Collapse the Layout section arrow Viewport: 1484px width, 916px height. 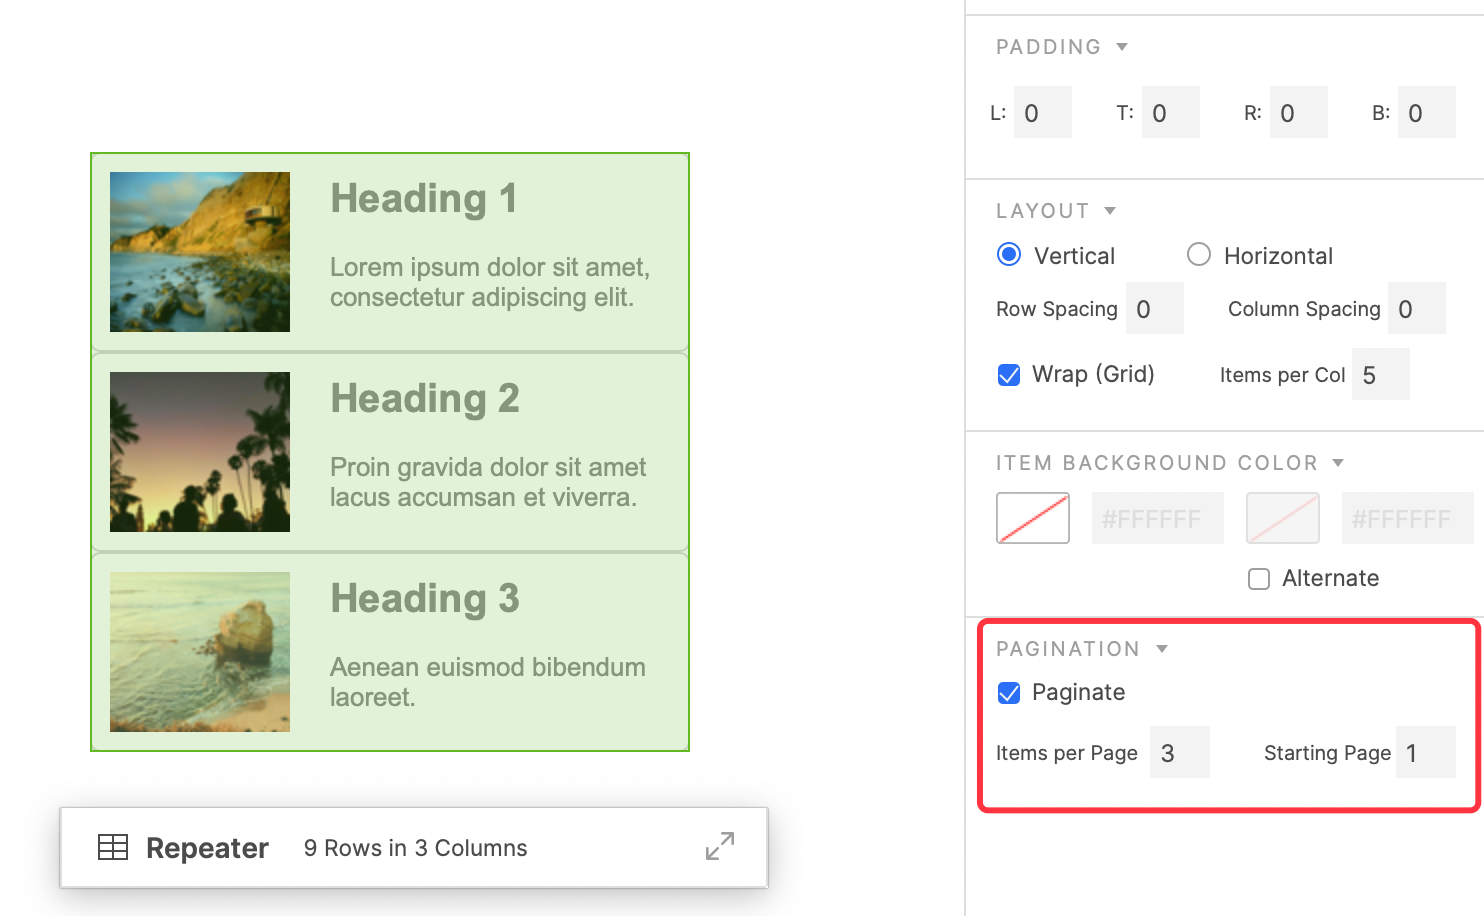[1110, 211]
